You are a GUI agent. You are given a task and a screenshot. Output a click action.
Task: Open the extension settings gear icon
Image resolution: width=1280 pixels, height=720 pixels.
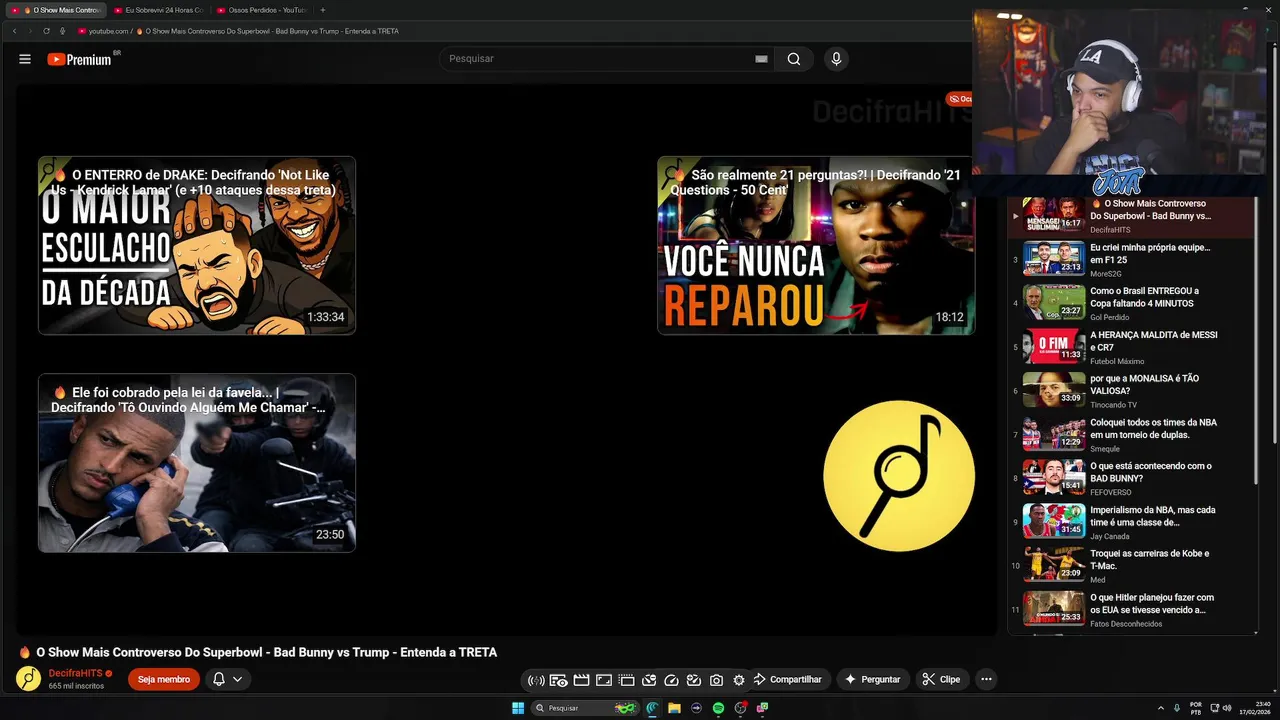point(739,680)
